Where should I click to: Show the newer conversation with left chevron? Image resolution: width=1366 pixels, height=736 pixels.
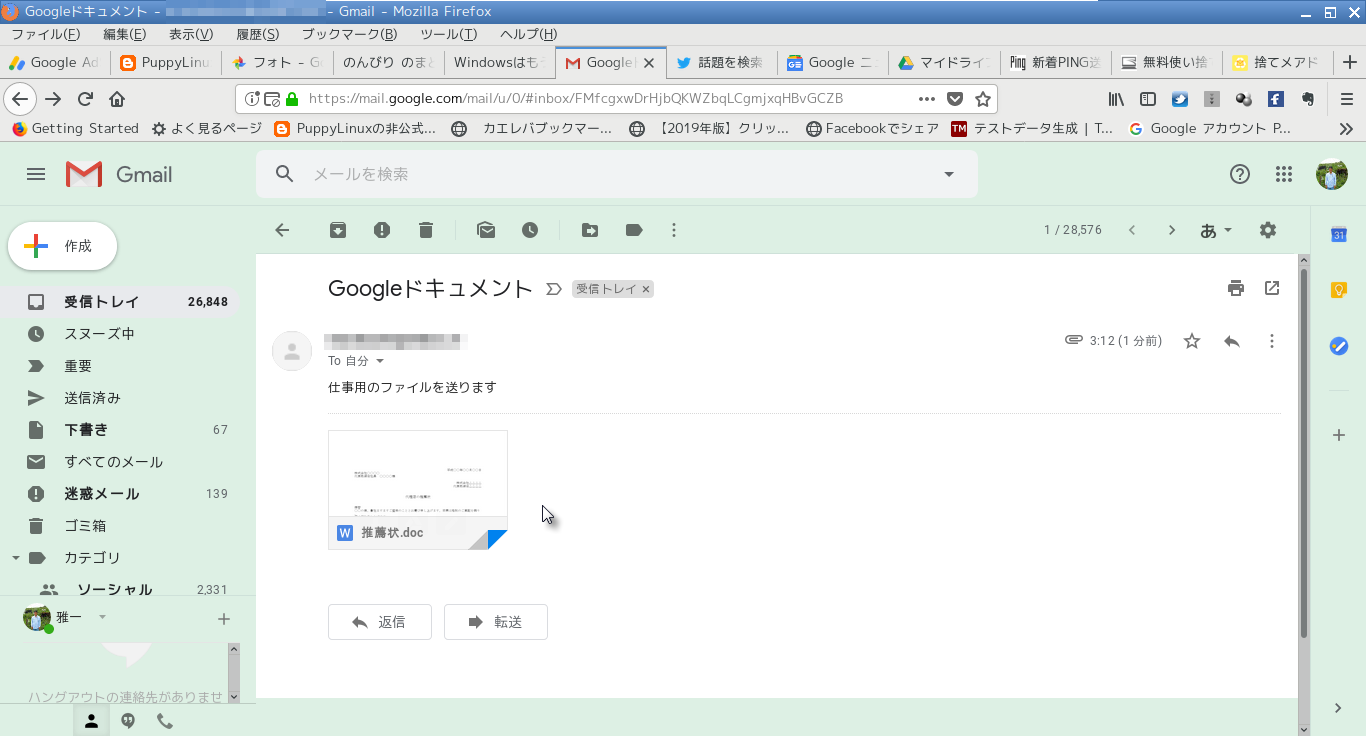pos(1132,230)
